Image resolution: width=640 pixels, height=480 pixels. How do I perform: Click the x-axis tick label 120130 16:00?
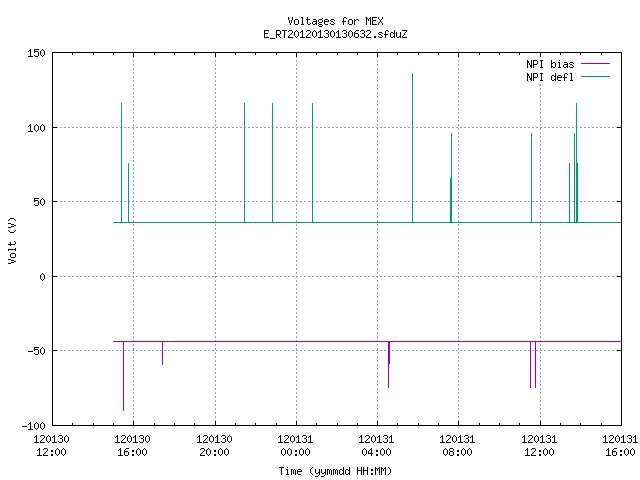(x=132, y=446)
